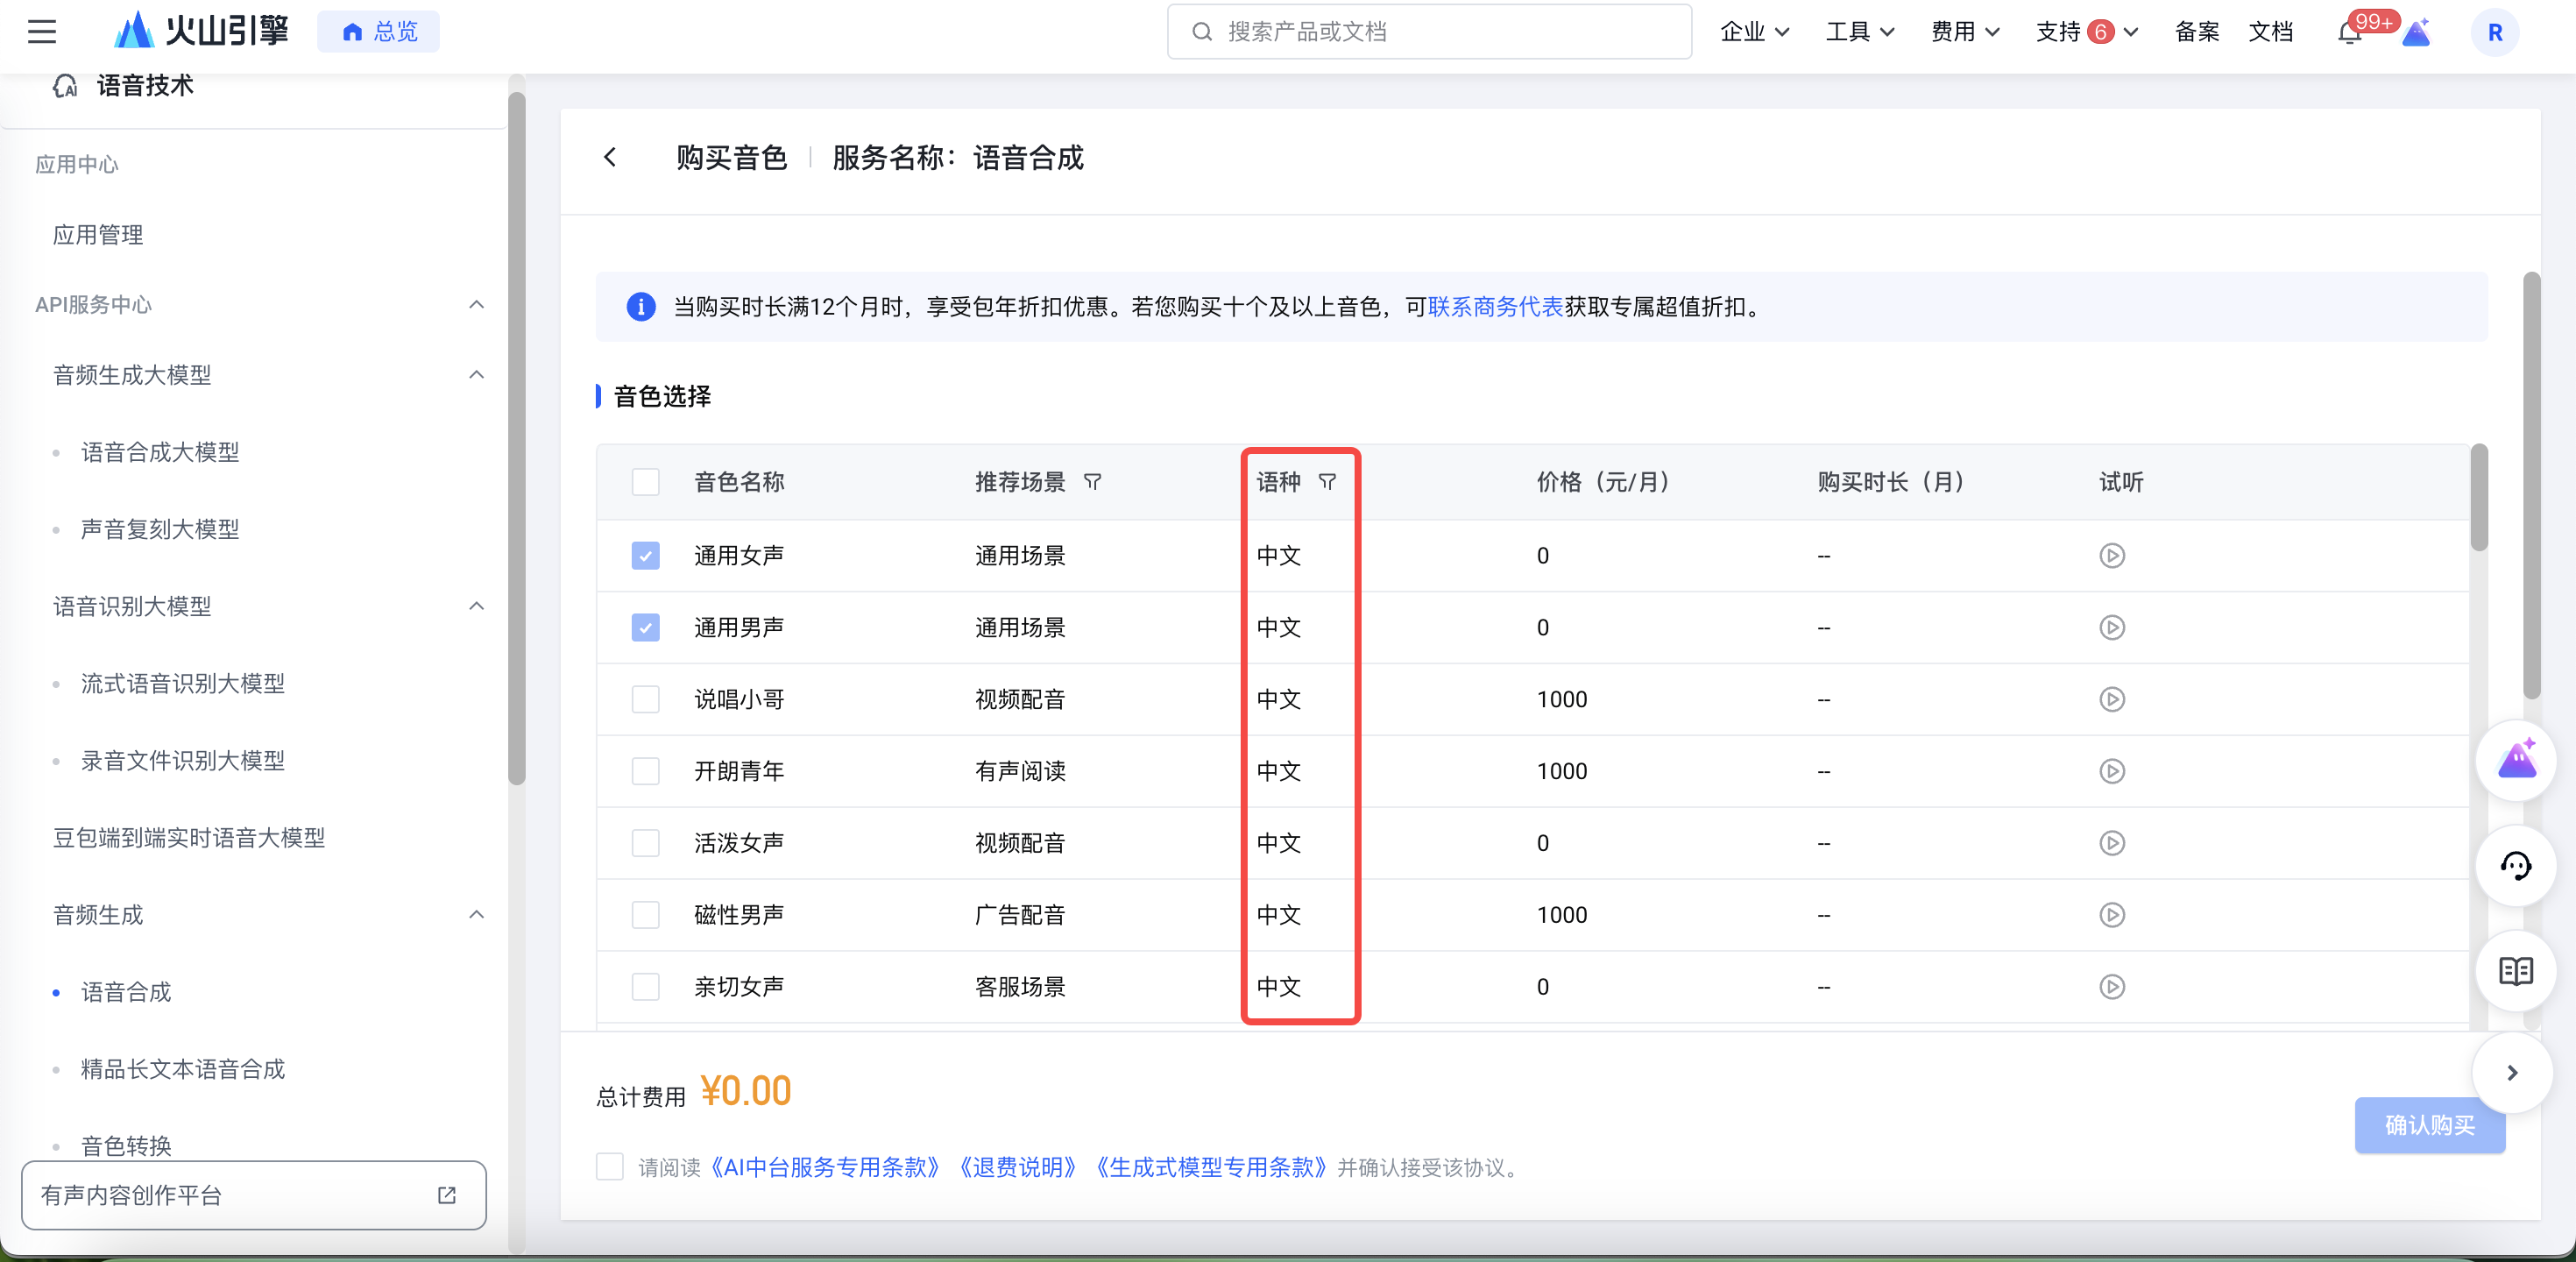Open the 支持 dropdown menu
Screen dimensions: 2576x1262
(2087, 32)
